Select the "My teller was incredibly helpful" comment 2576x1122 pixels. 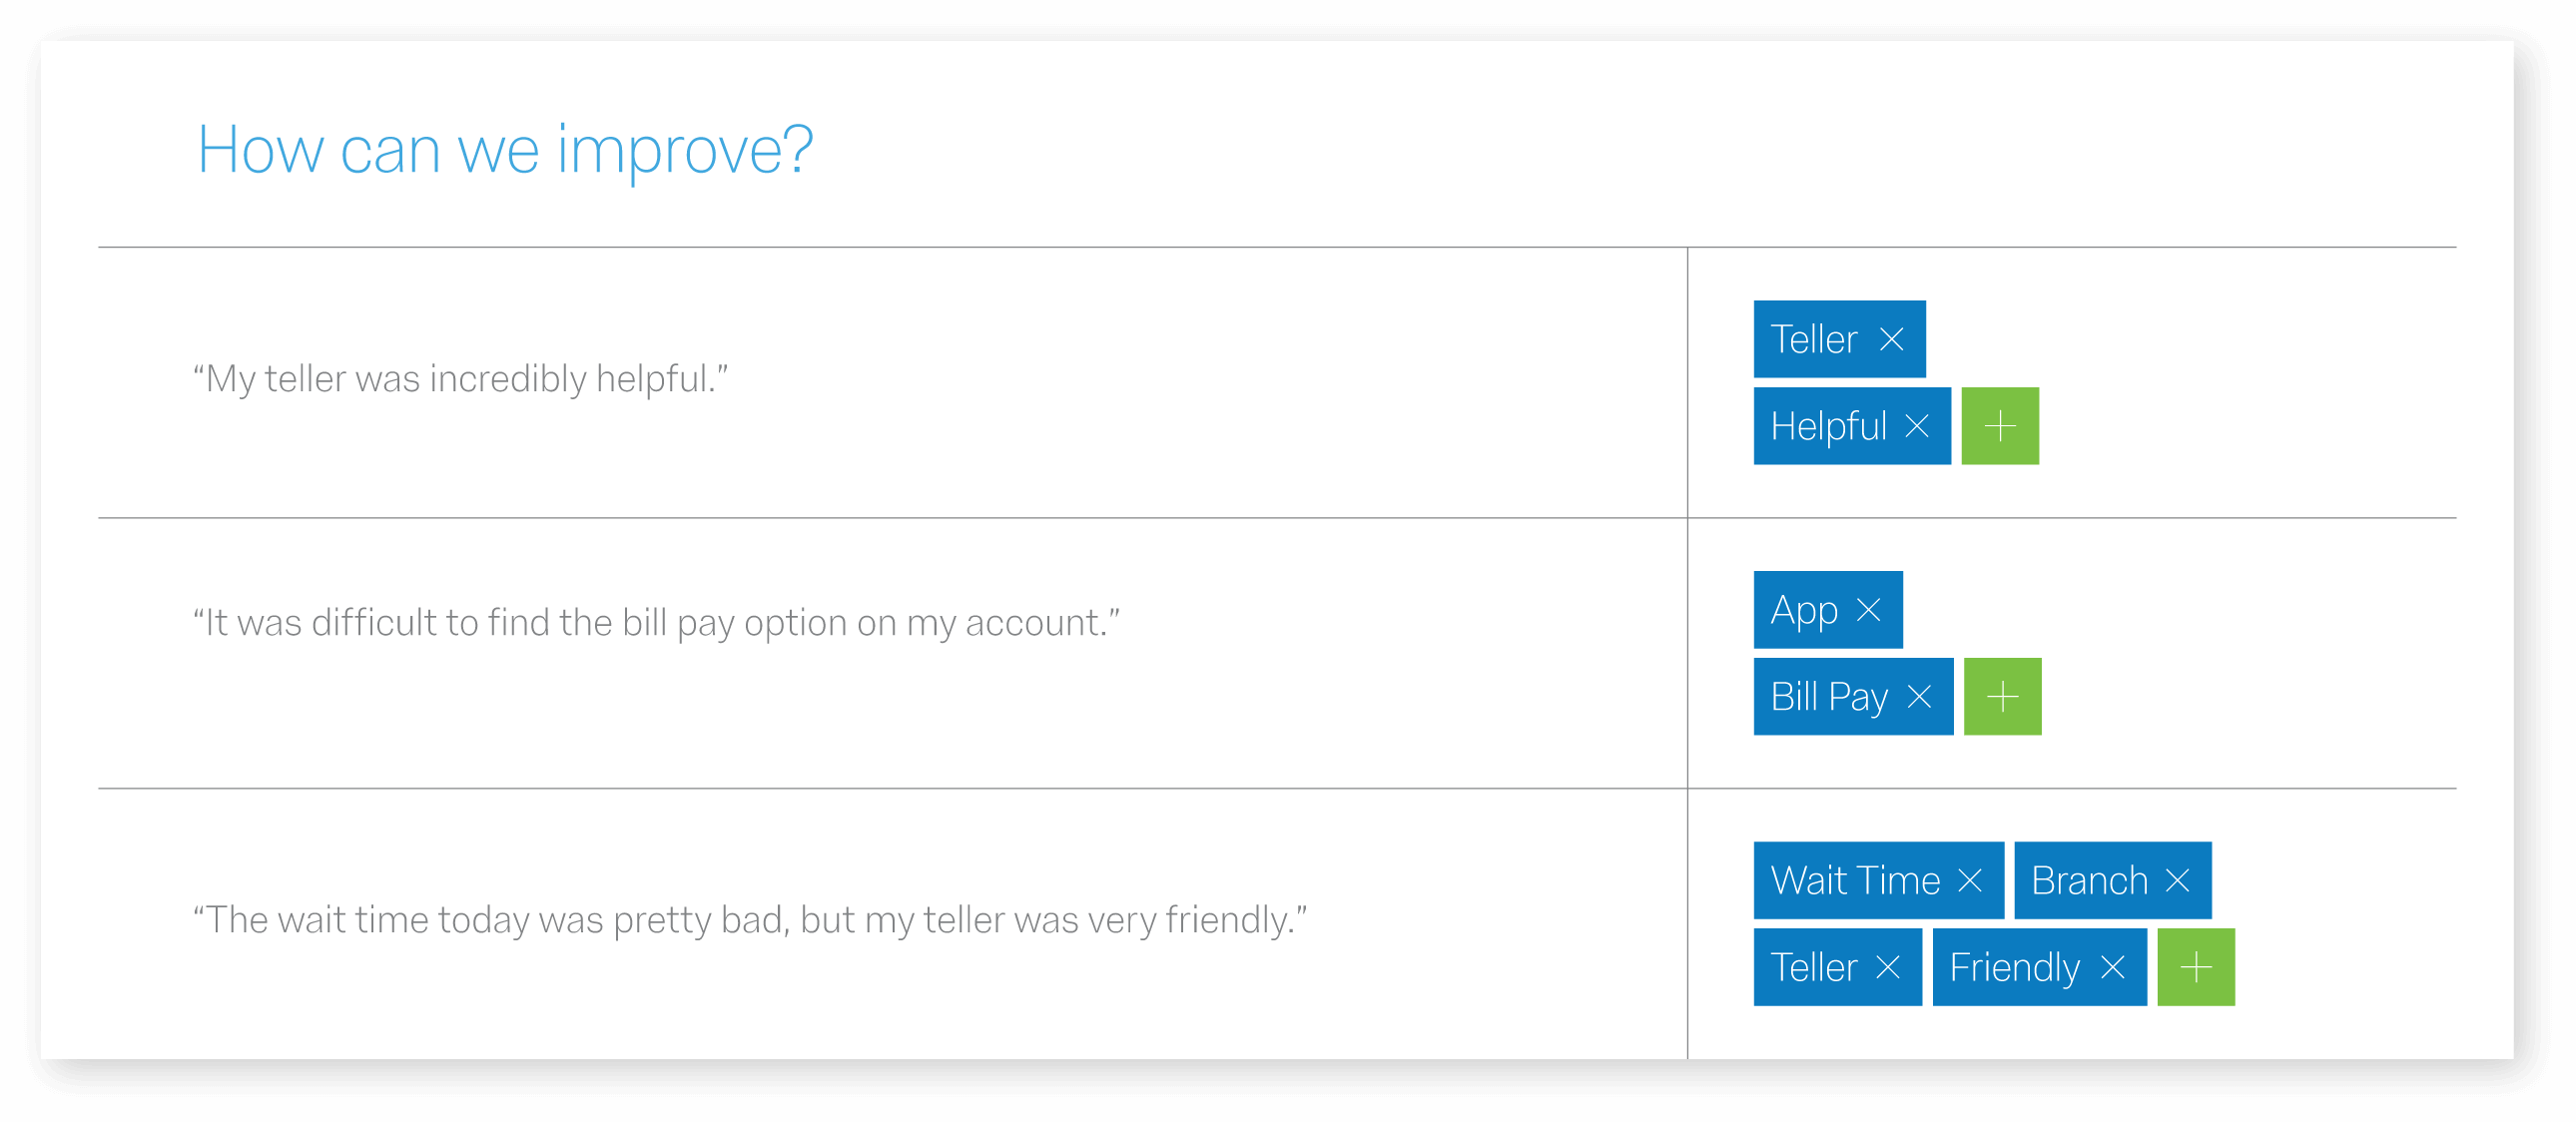tap(461, 379)
